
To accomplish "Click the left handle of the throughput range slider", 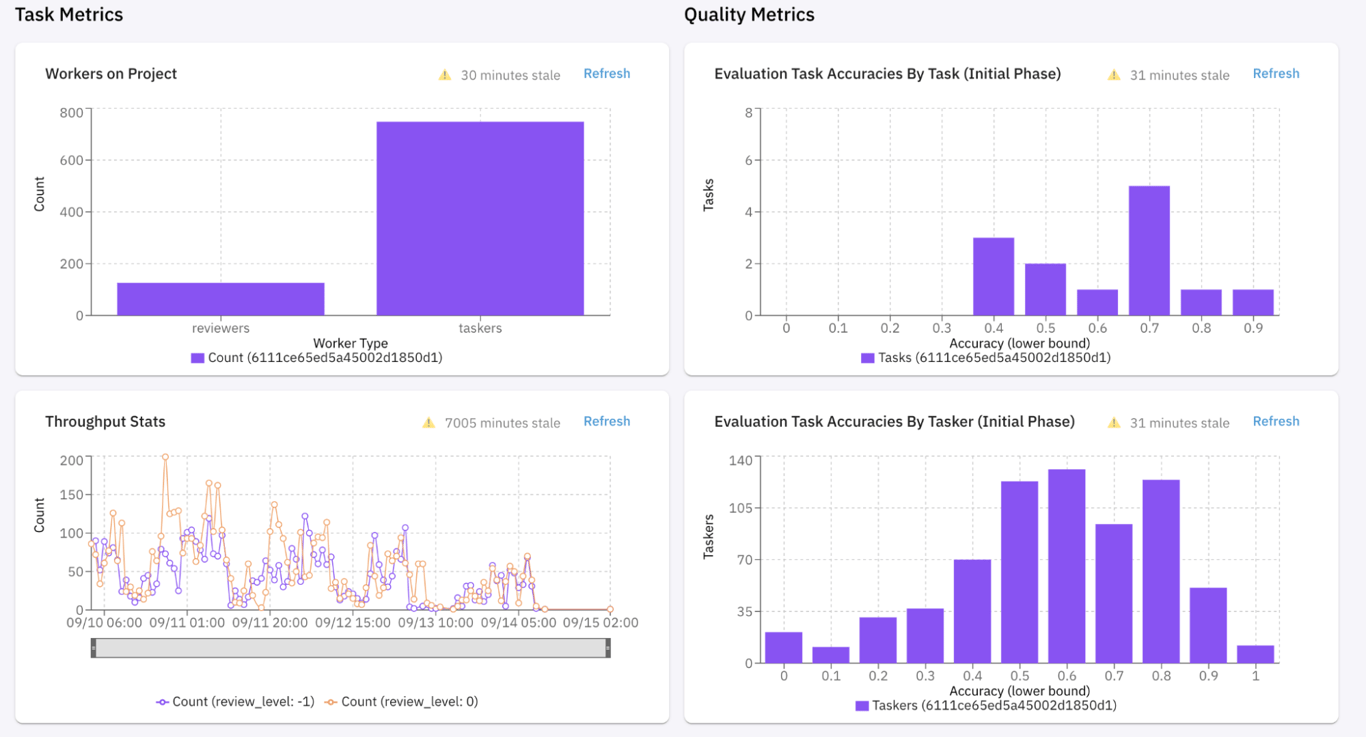I will 93,648.
